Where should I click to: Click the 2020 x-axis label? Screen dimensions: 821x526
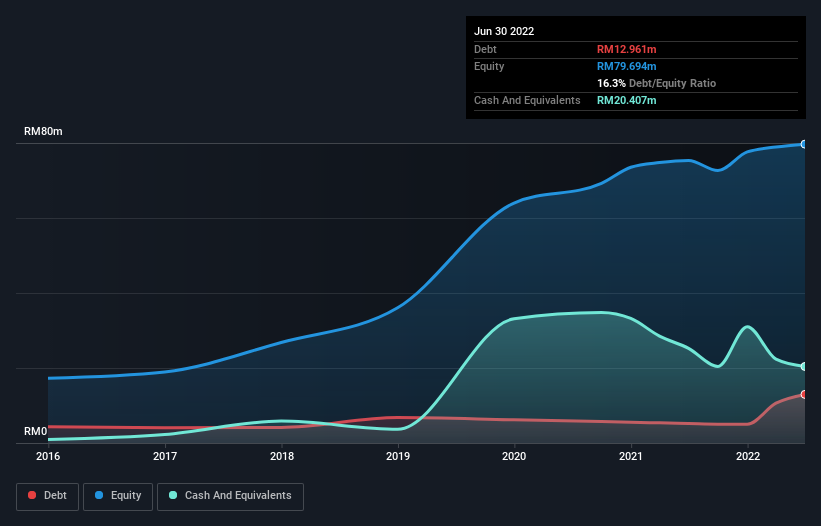point(514,456)
